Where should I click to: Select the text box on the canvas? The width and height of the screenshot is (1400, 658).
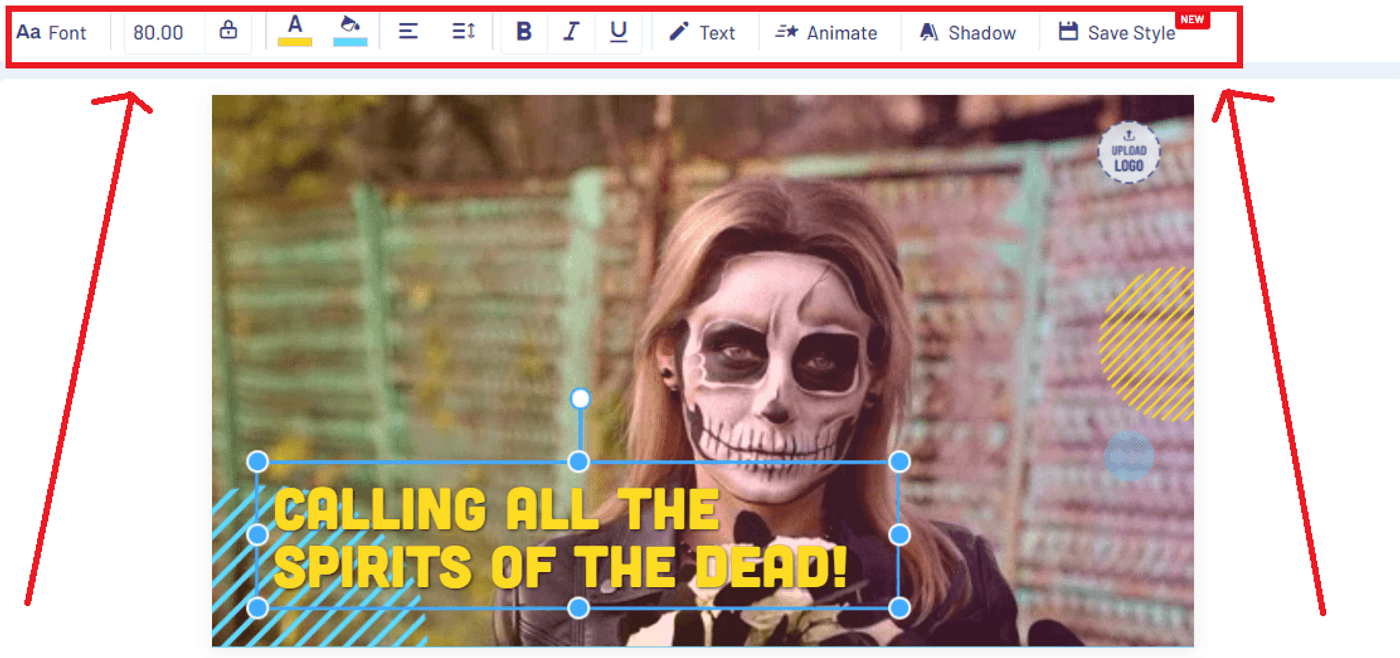coord(578,535)
